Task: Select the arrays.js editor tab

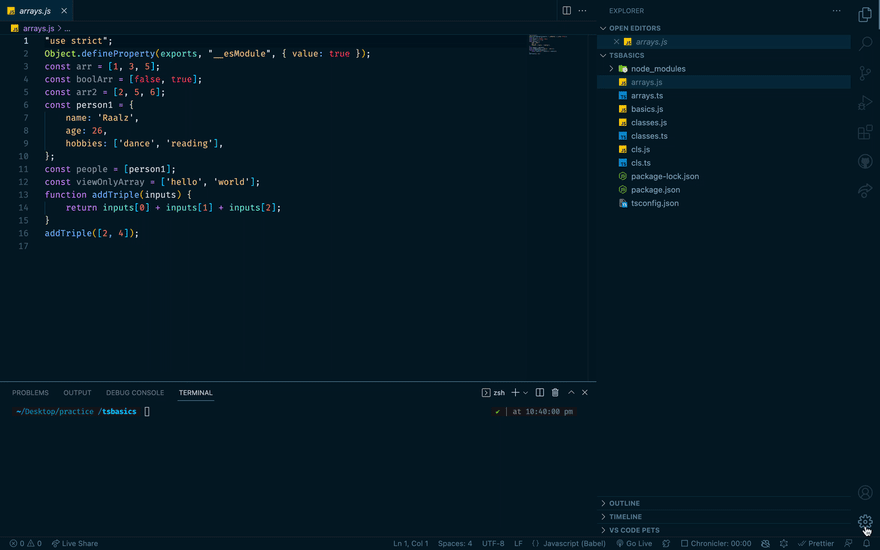Action: click(x=34, y=11)
